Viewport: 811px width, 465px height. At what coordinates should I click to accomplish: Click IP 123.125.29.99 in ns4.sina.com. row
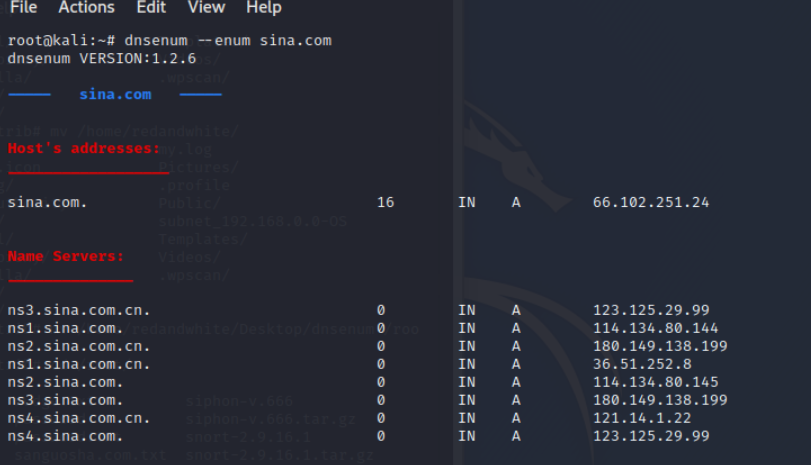(651, 436)
